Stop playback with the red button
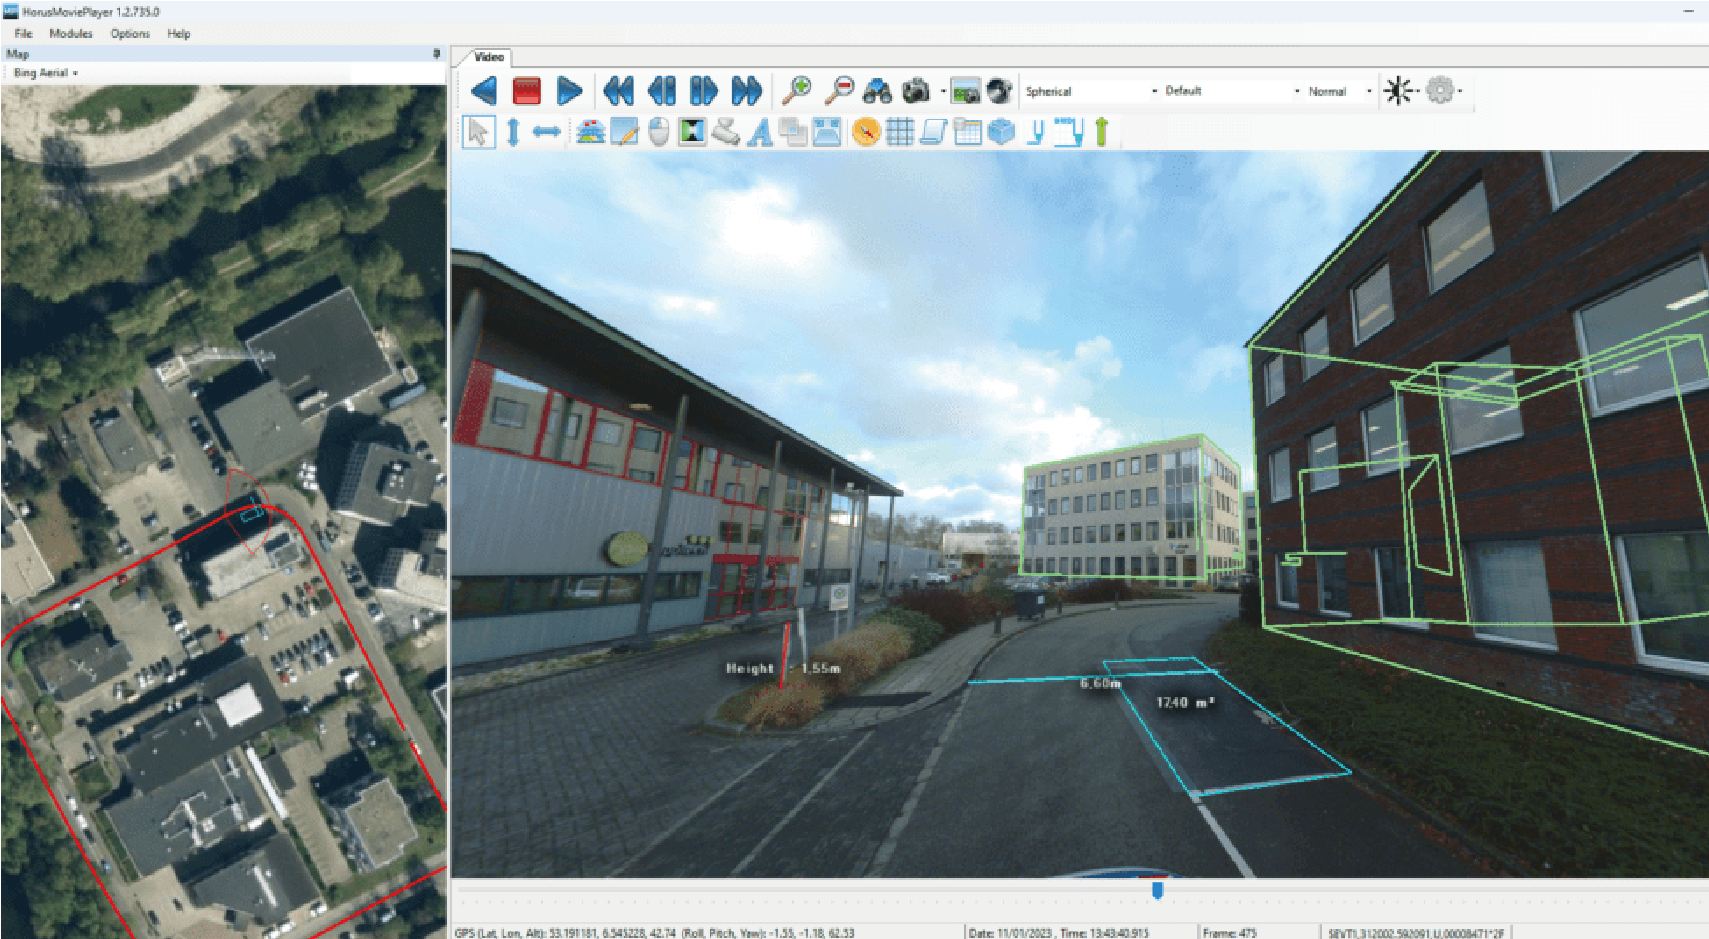The image size is (1709, 939). pyautogui.click(x=528, y=89)
